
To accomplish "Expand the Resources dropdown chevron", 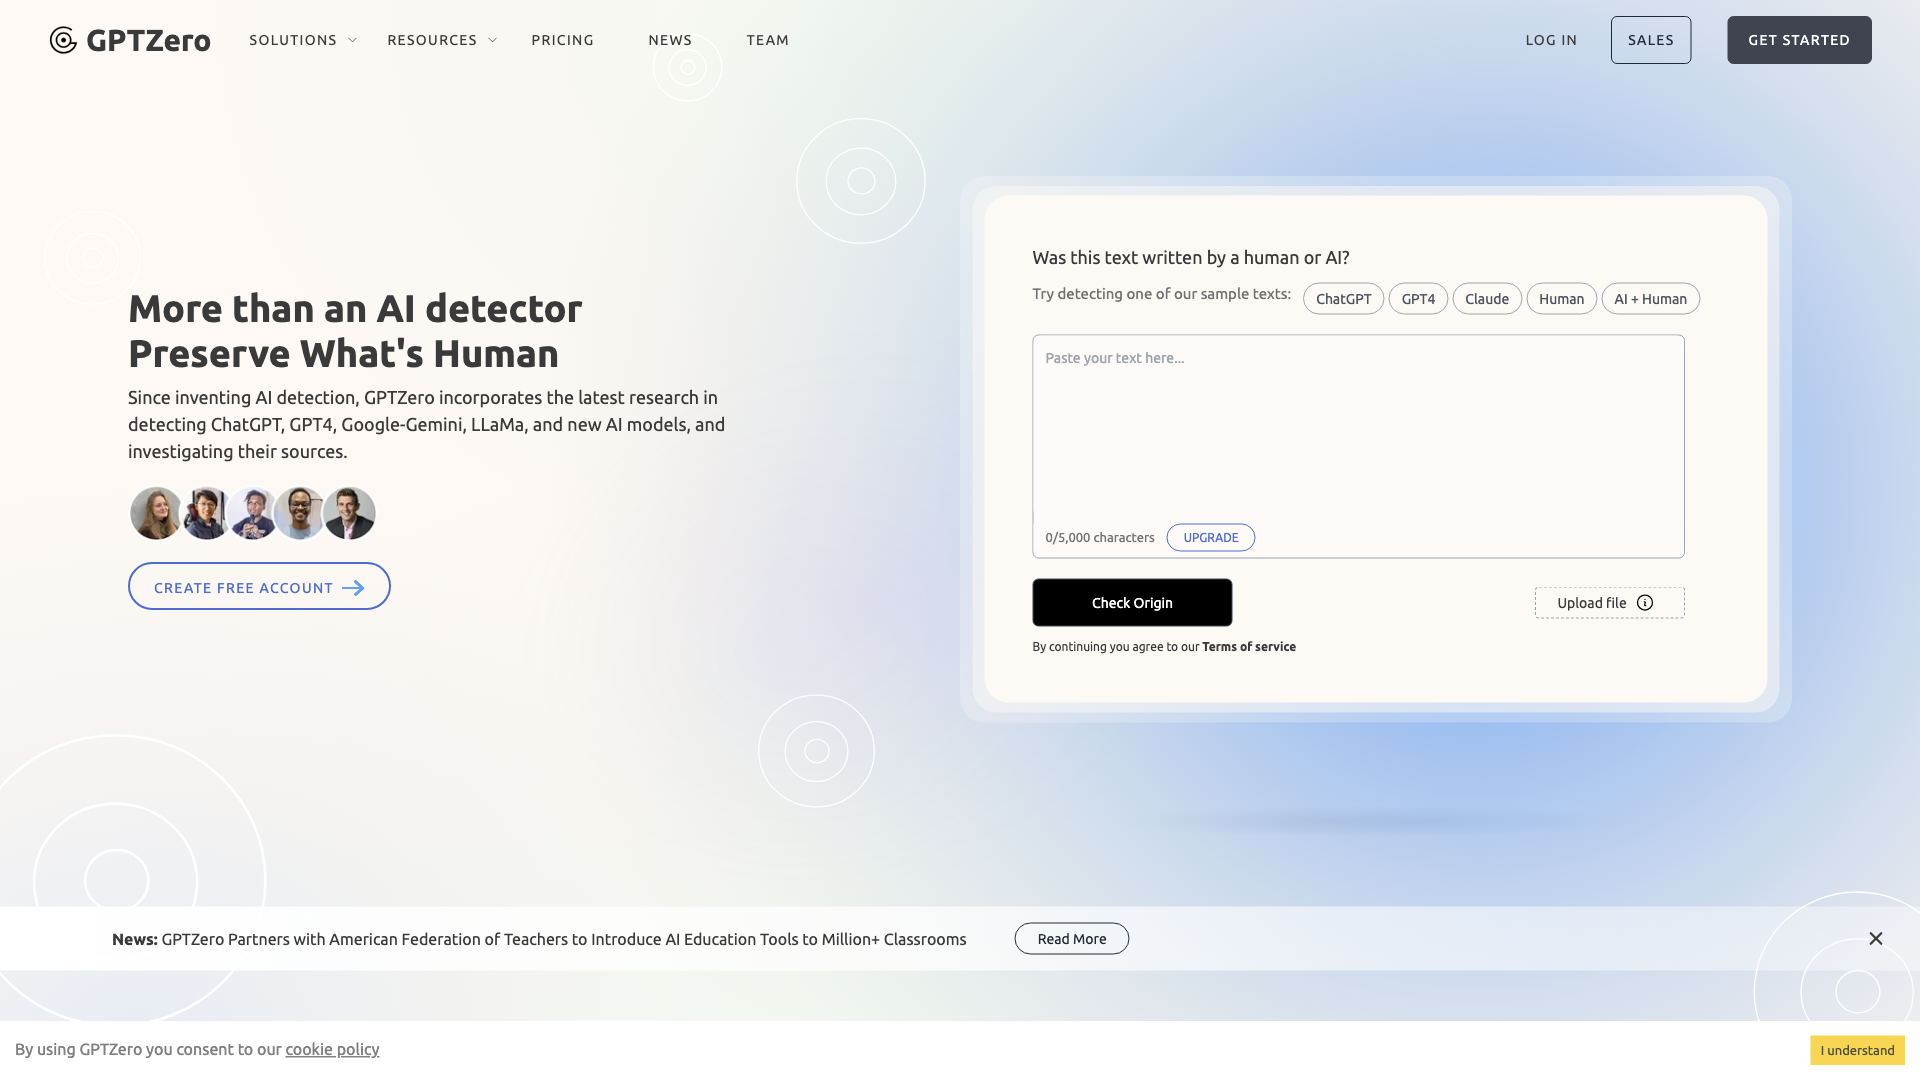I will coord(492,40).
